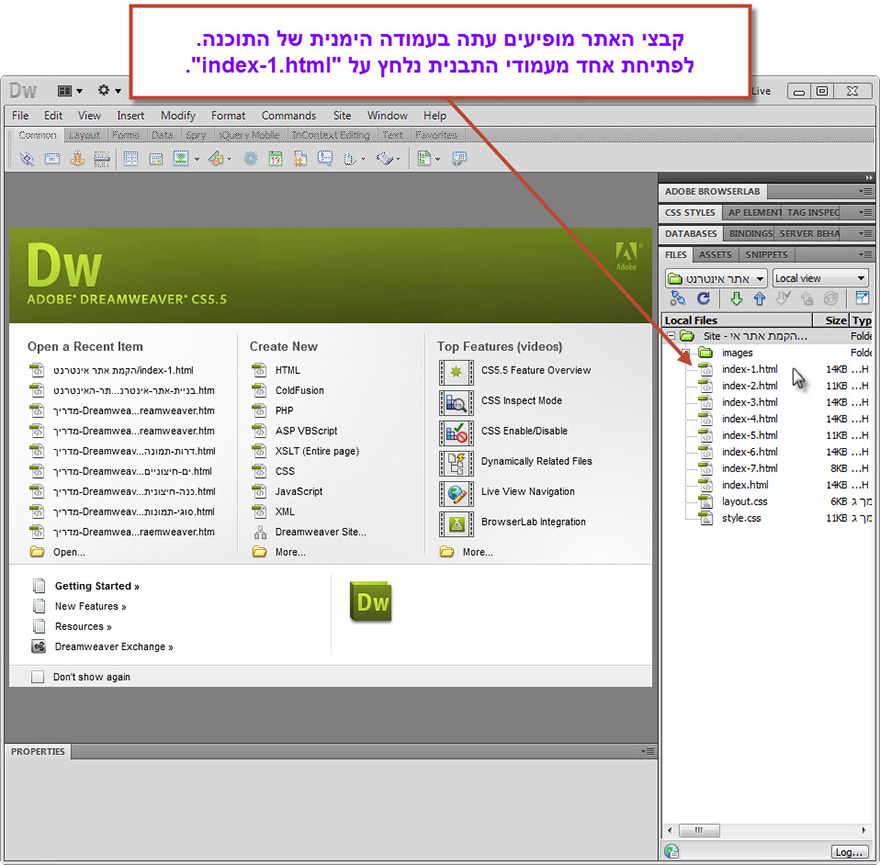Click the Date calendar icon

coord(275,159)
